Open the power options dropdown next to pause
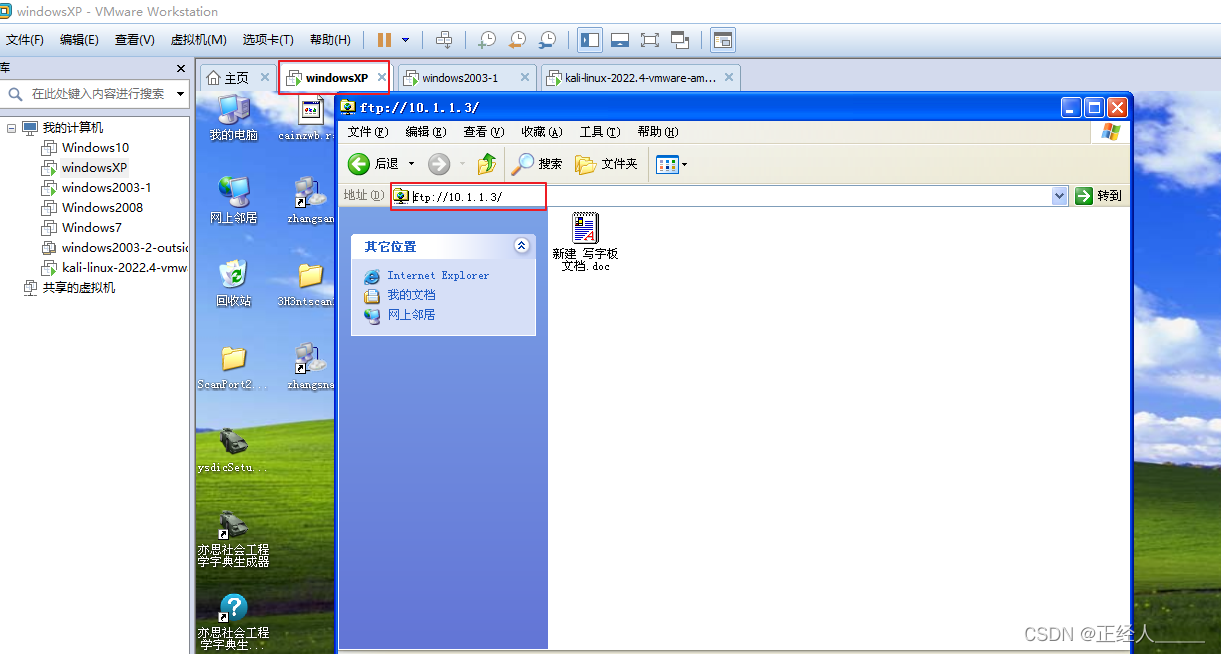The image size is (1221, 654). point(405,40)
